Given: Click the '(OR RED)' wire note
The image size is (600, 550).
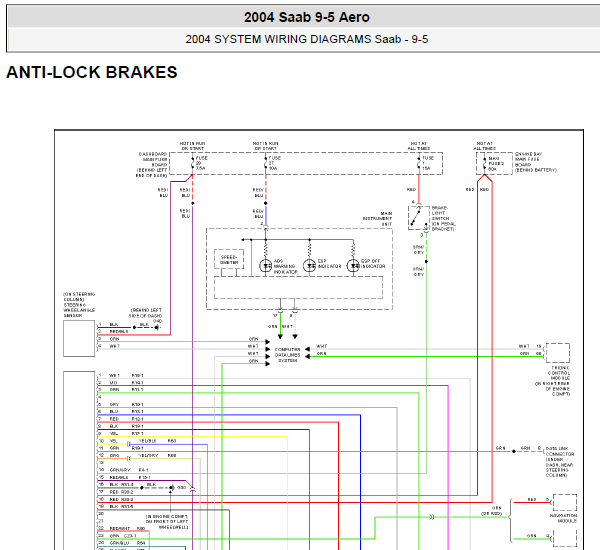Looking at the screenshot, I should point(492,513).
